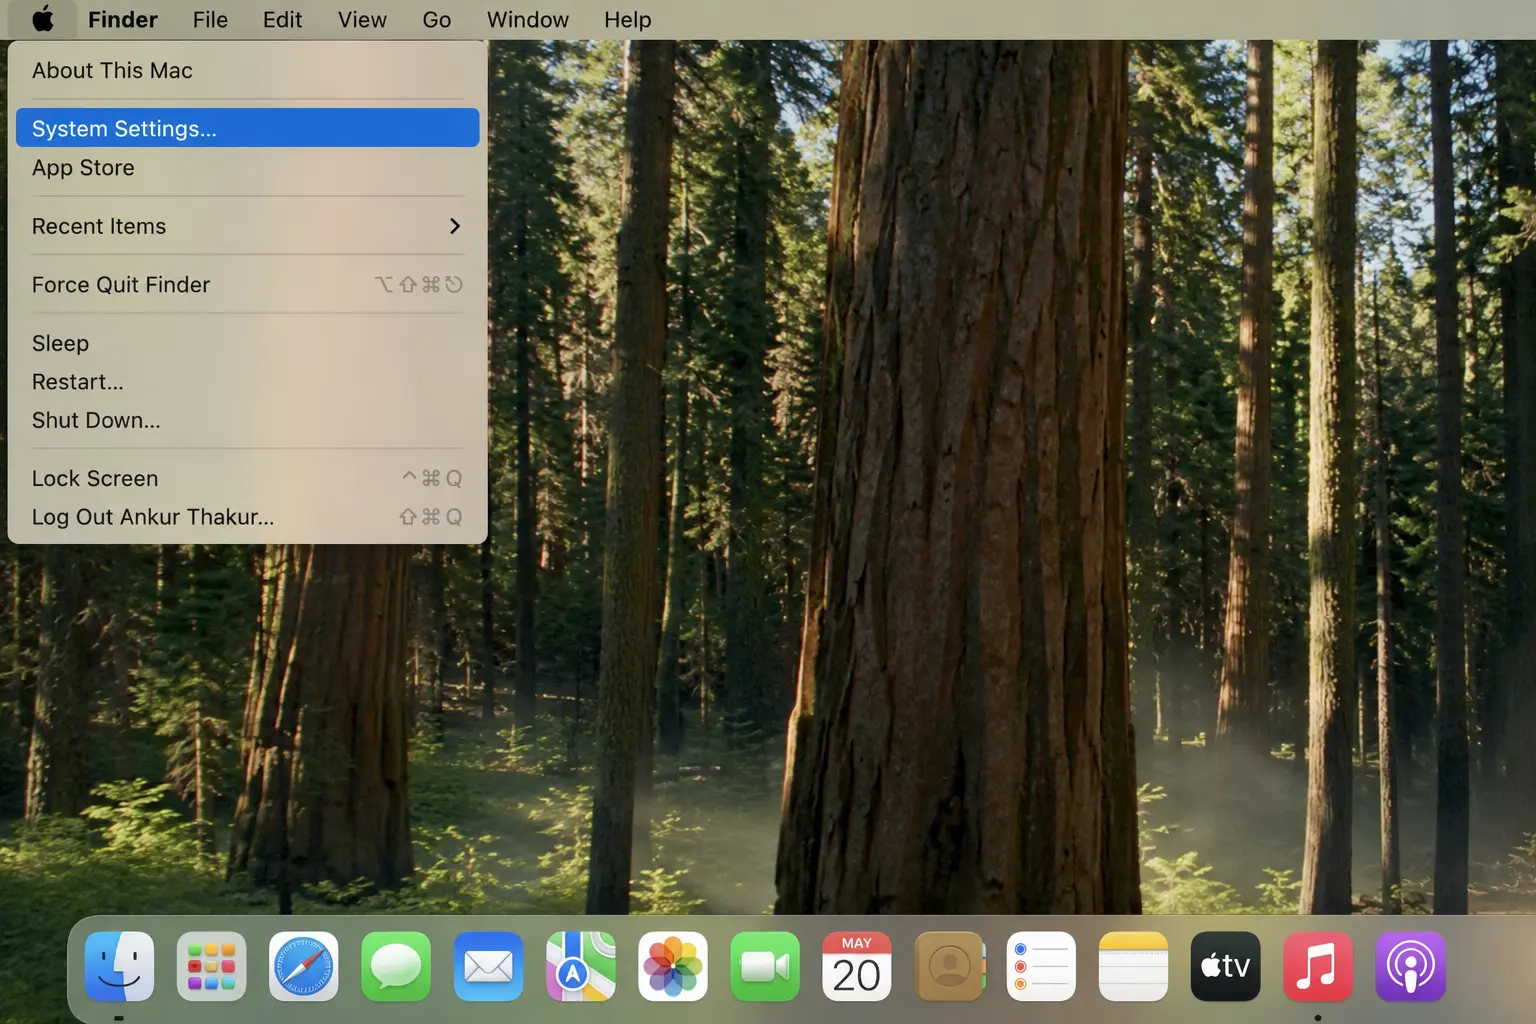Open Finder from the Dock
This screenshot has height=1024, width=1536.
(119, 966)
